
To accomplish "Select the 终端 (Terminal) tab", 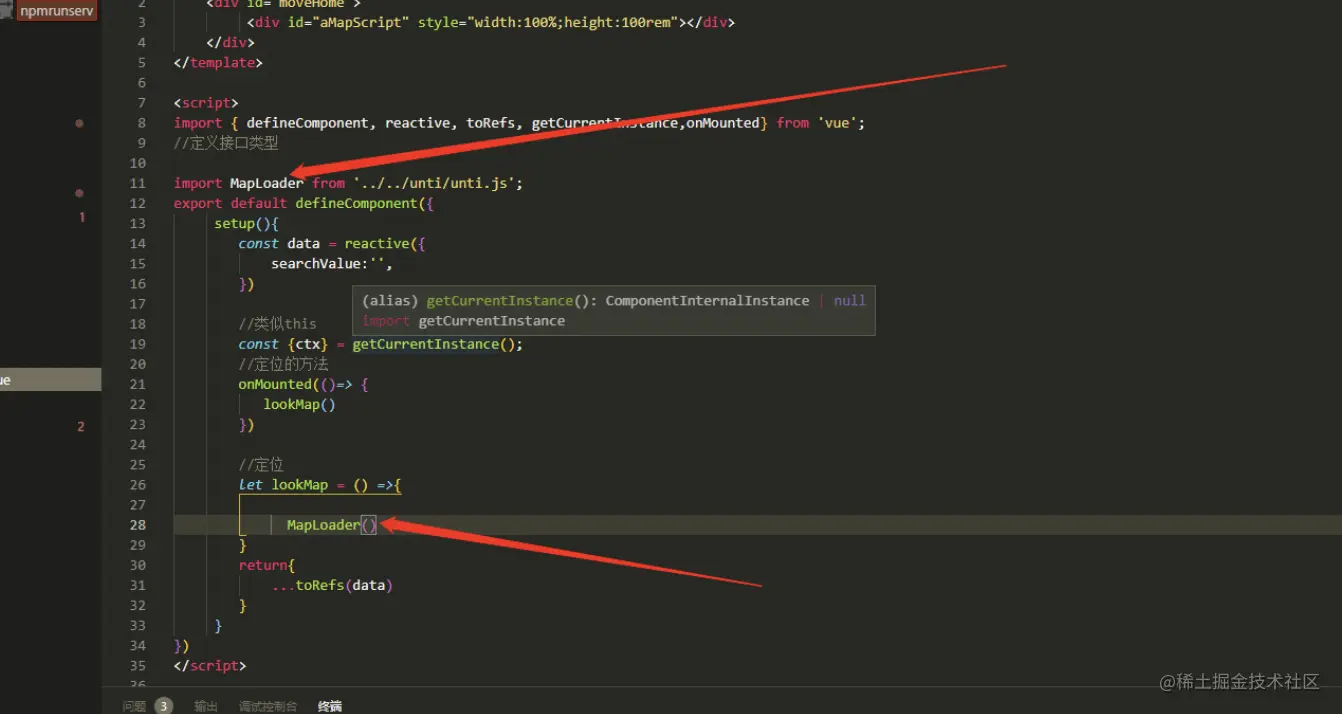I will tap(330, 706).
